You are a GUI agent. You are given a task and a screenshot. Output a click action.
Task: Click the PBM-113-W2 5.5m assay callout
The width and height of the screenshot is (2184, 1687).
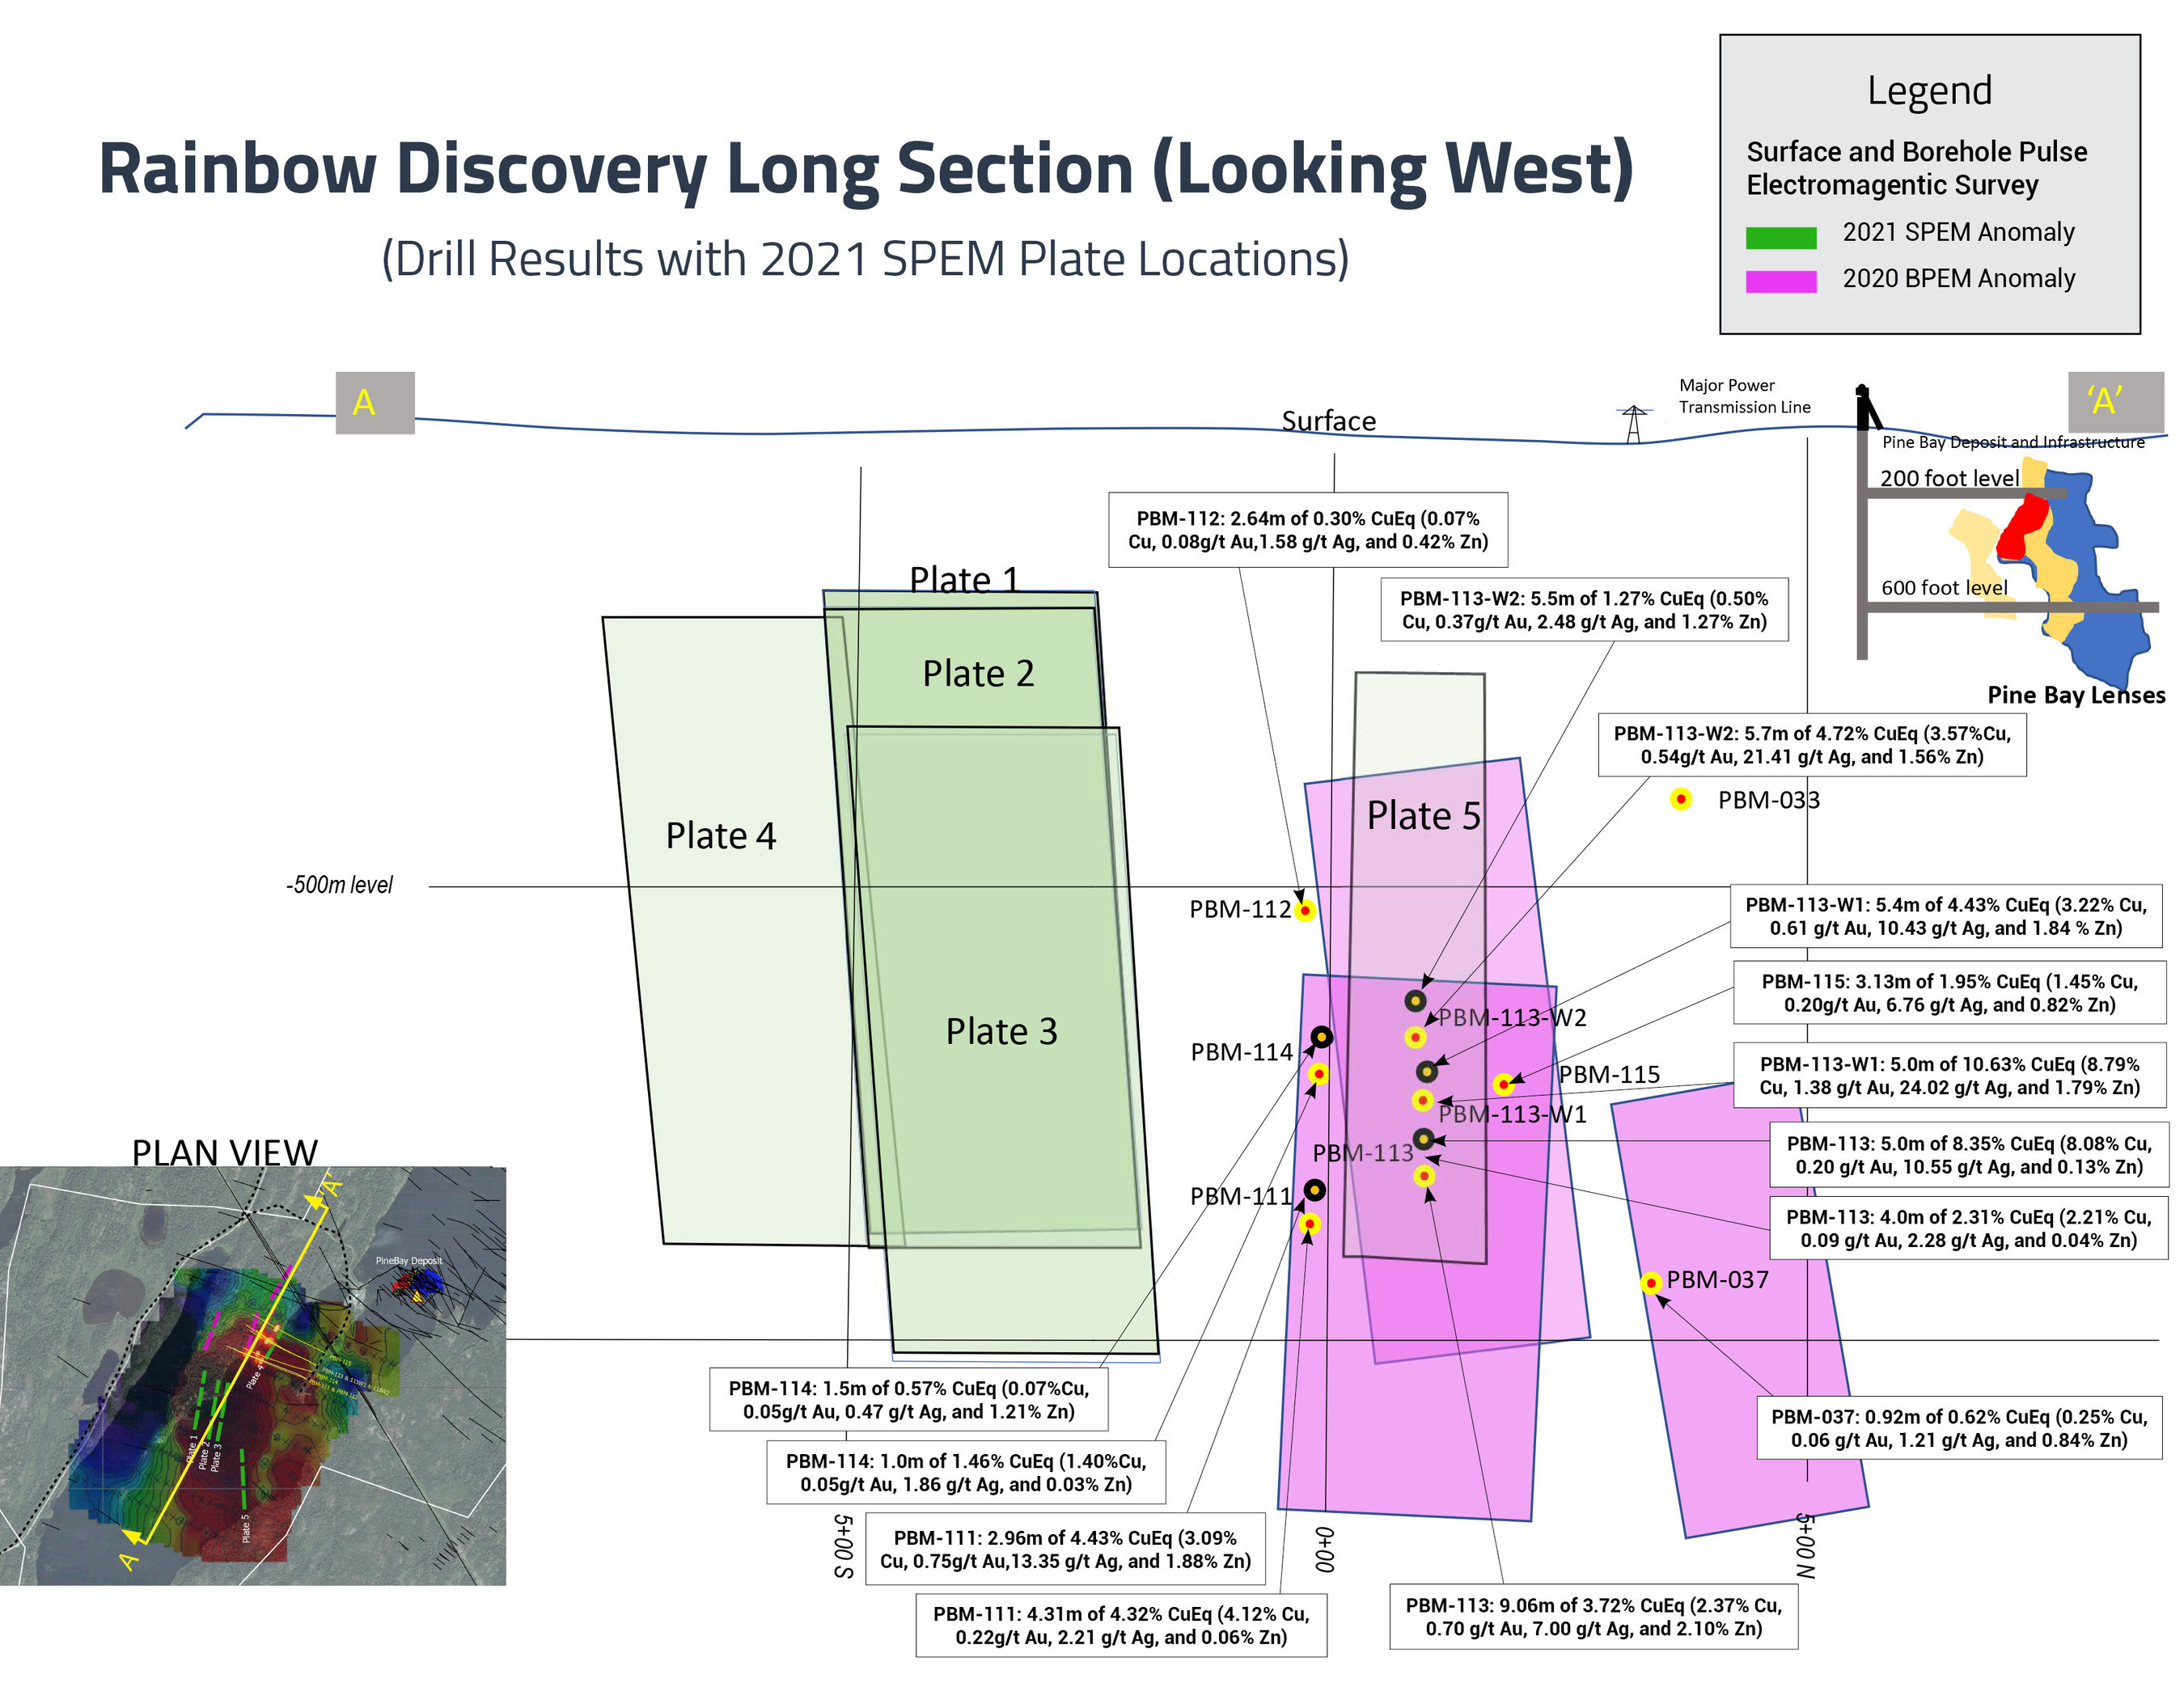[x=1584, y=610]
